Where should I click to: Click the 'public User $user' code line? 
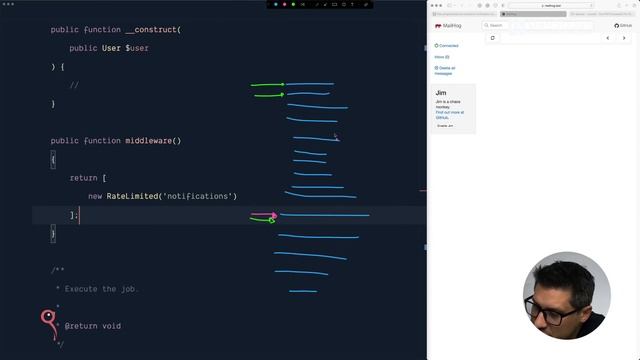point(109,48)
